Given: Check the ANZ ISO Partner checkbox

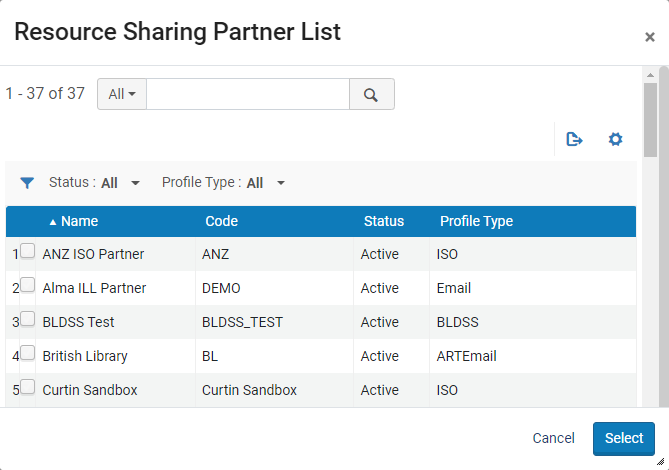Looking at the screenshot, I should (28, 252).
